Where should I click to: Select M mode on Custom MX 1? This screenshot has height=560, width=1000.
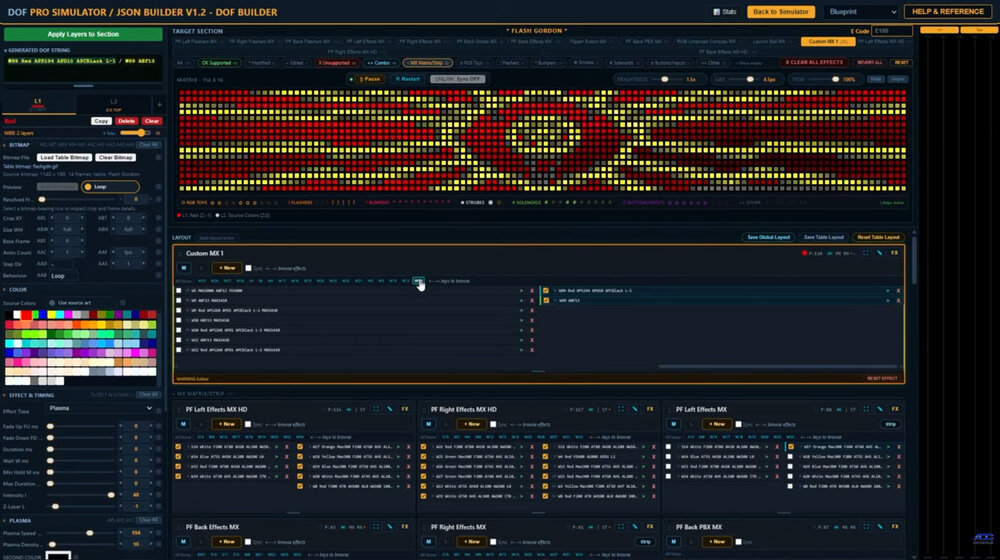click(184, 268)
